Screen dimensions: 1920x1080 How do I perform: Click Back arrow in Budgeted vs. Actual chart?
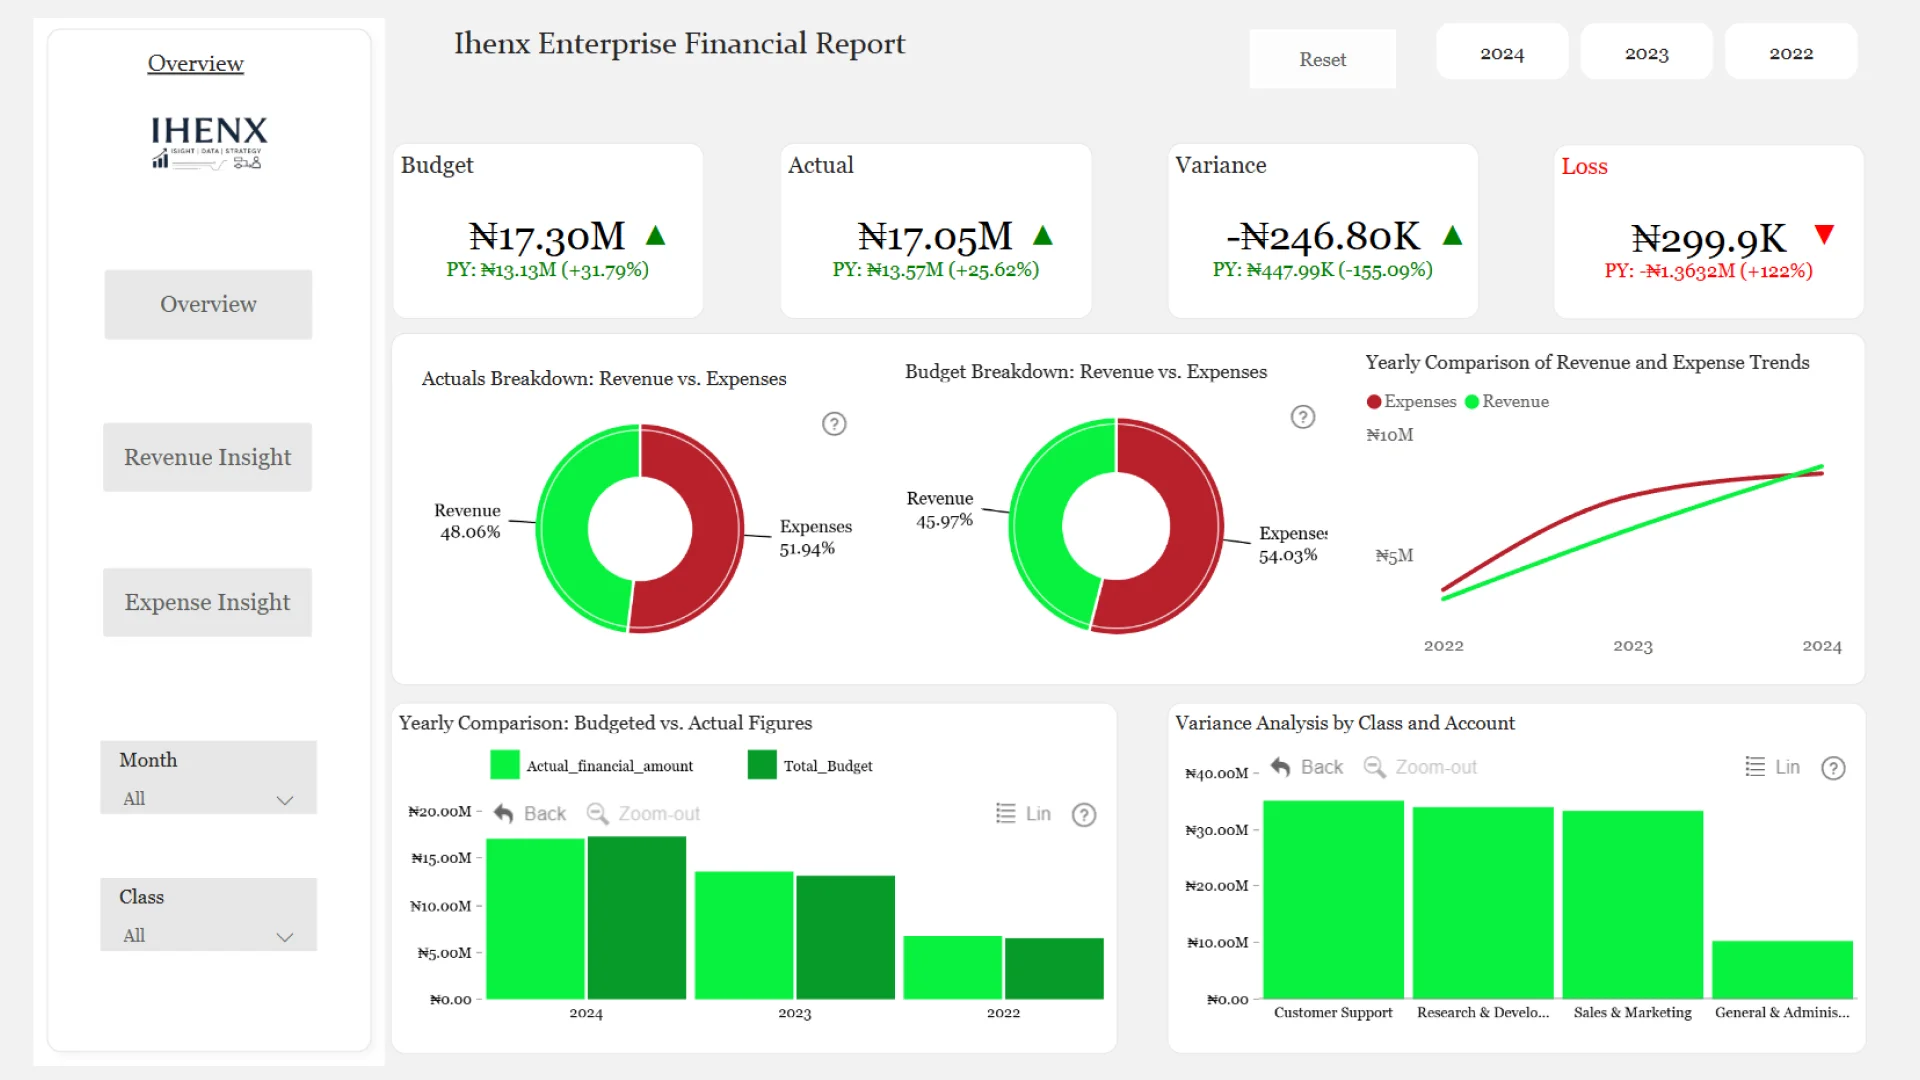pyautogui.click(x=504, y=814)
